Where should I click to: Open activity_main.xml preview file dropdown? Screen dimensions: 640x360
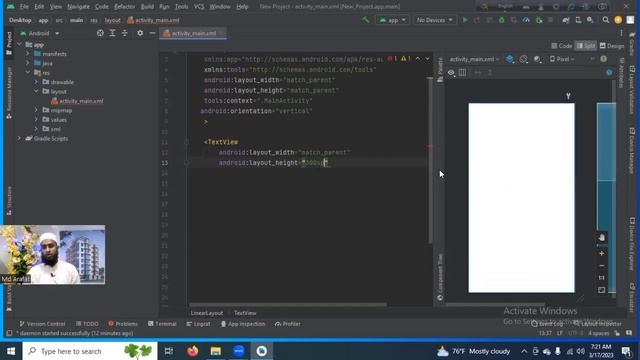[x=474, y=60]
